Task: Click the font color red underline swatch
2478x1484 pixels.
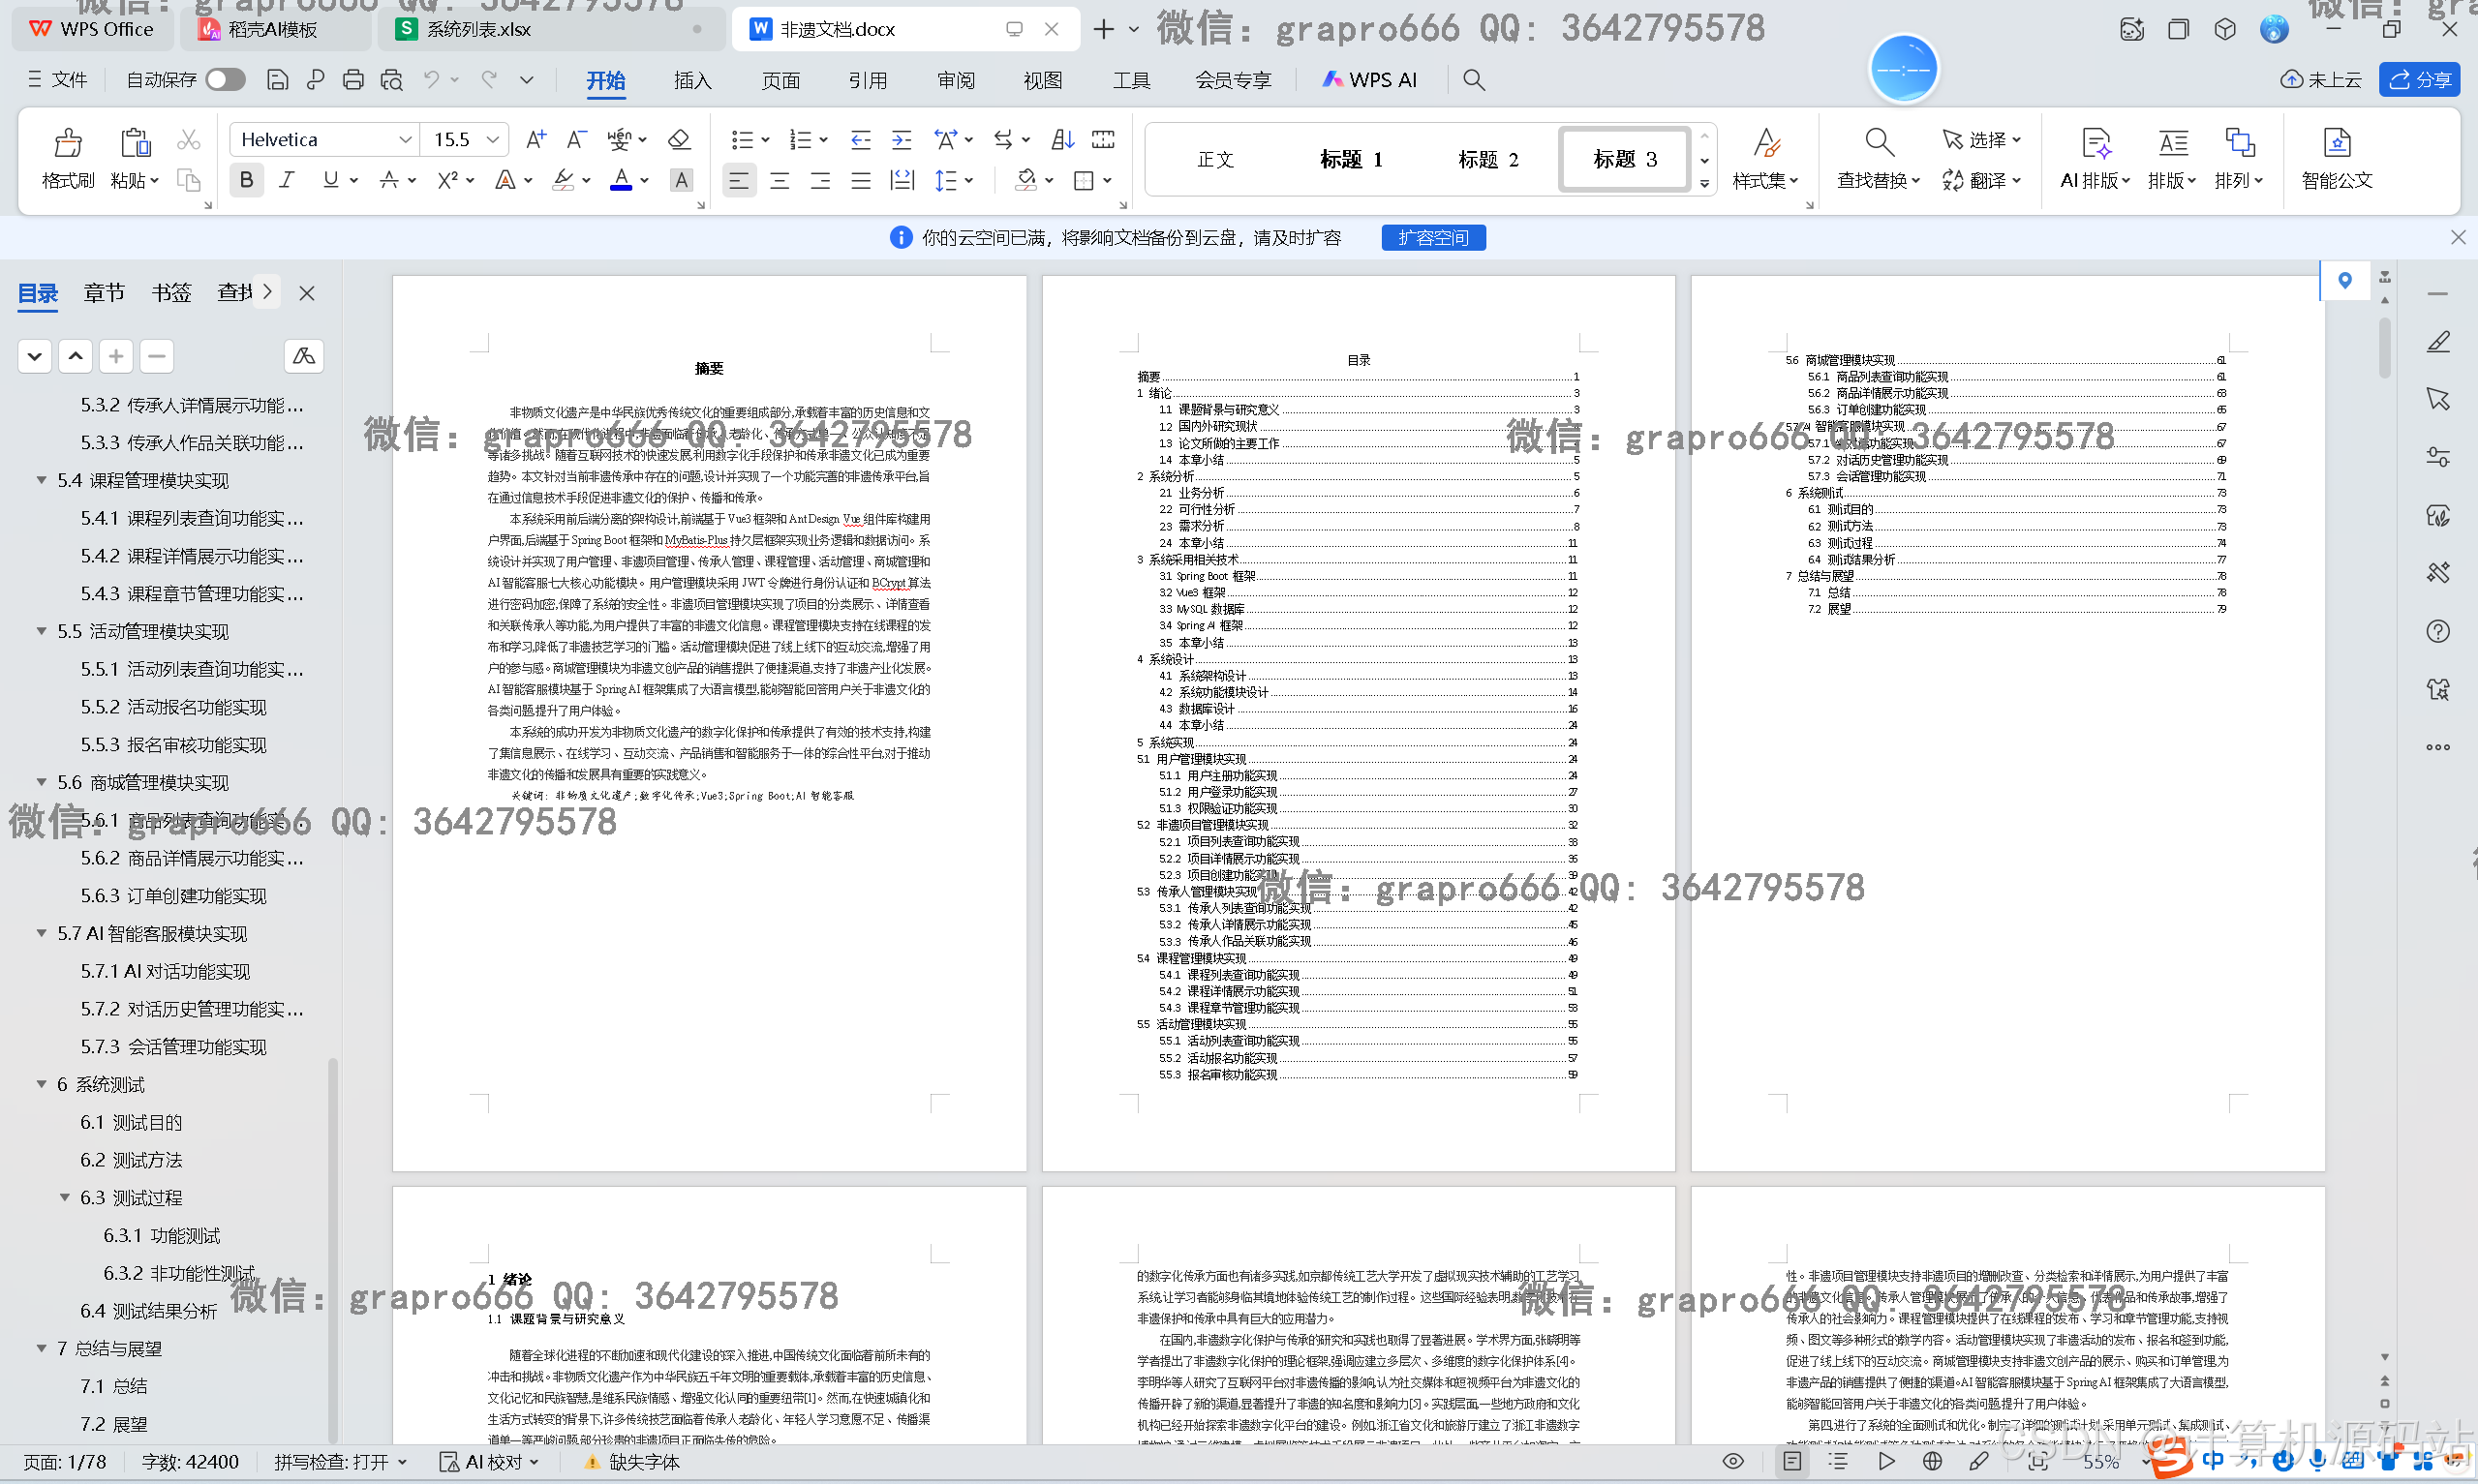Action: click(x=621, y=180)
